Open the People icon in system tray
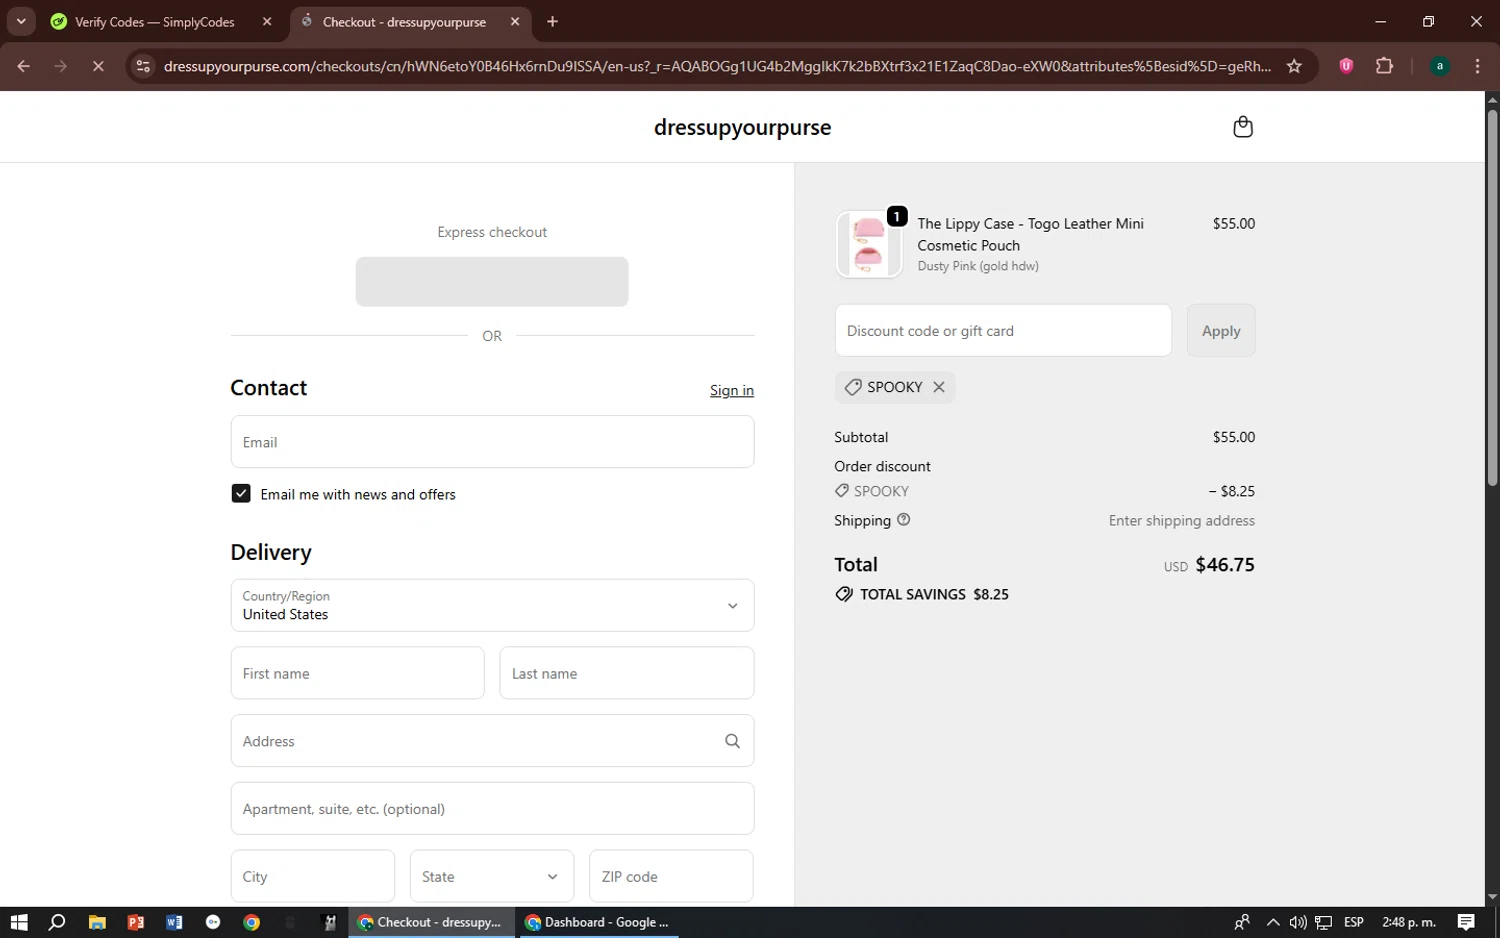The height and width of the screenshot is (938, 1500). [1242, 922]
